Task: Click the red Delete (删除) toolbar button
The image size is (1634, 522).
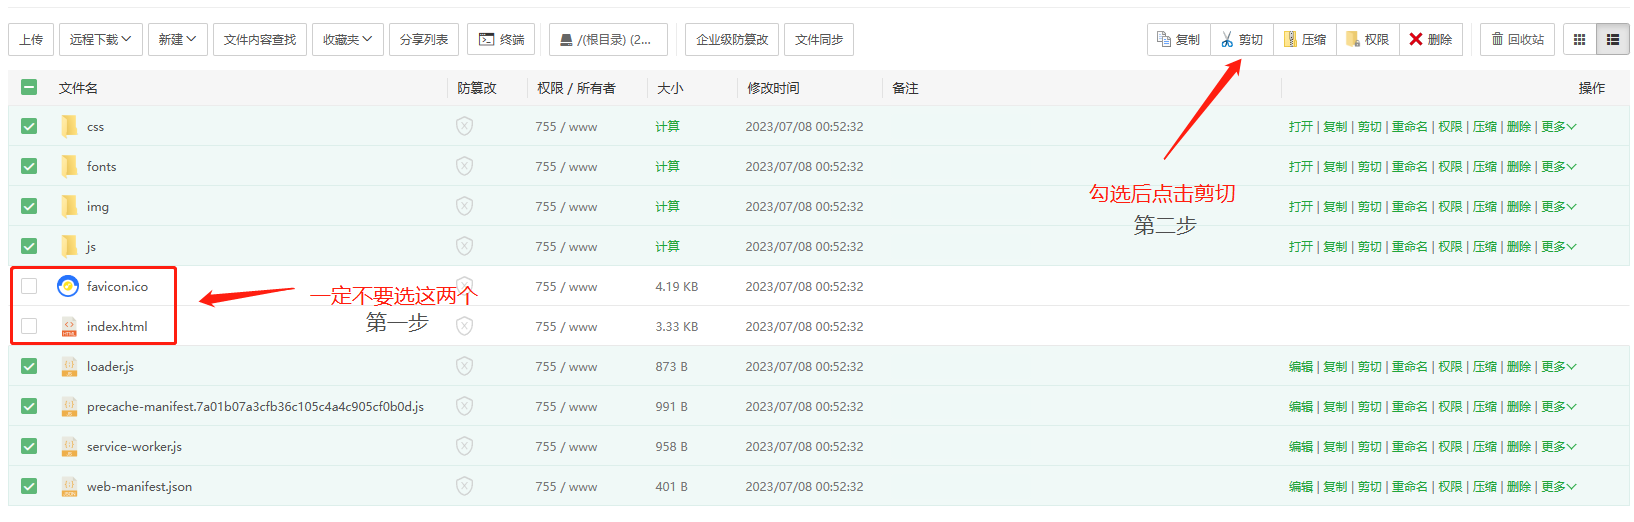Action: coord(1430,40)
